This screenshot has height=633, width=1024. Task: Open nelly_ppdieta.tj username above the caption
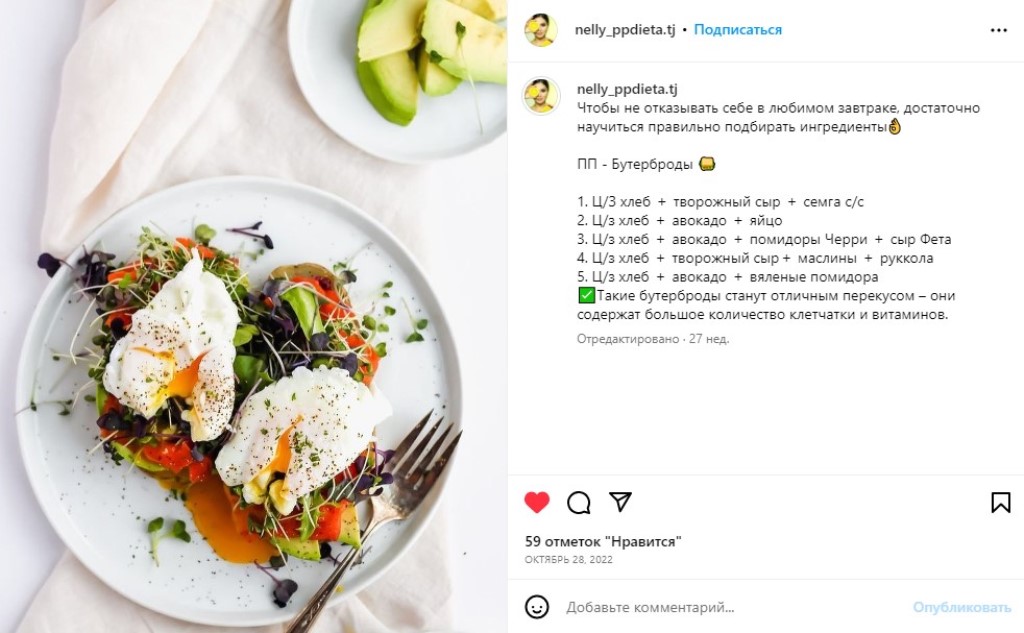(627, 89)
